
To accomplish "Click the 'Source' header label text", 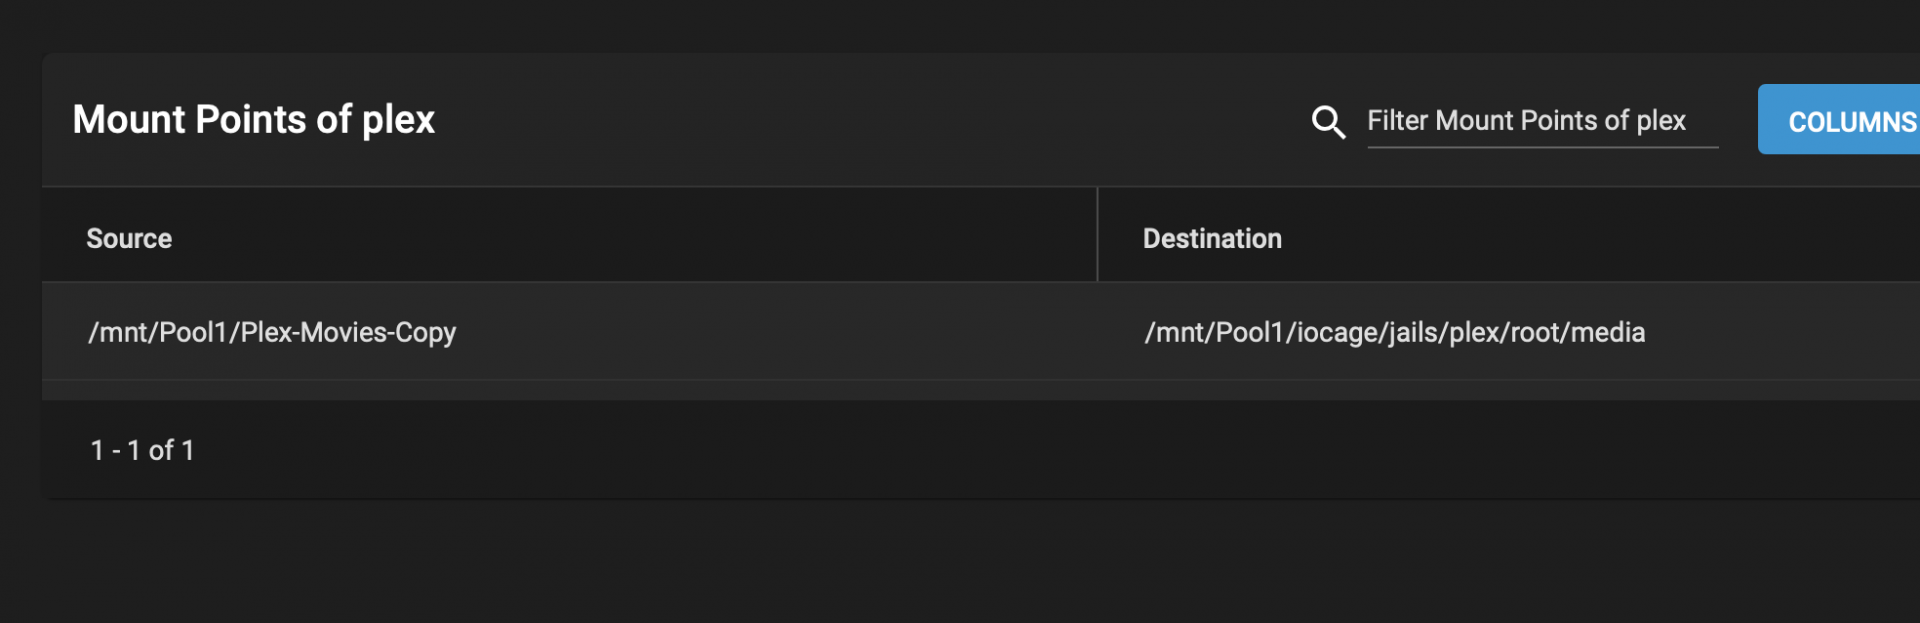I will pos(129,238).
